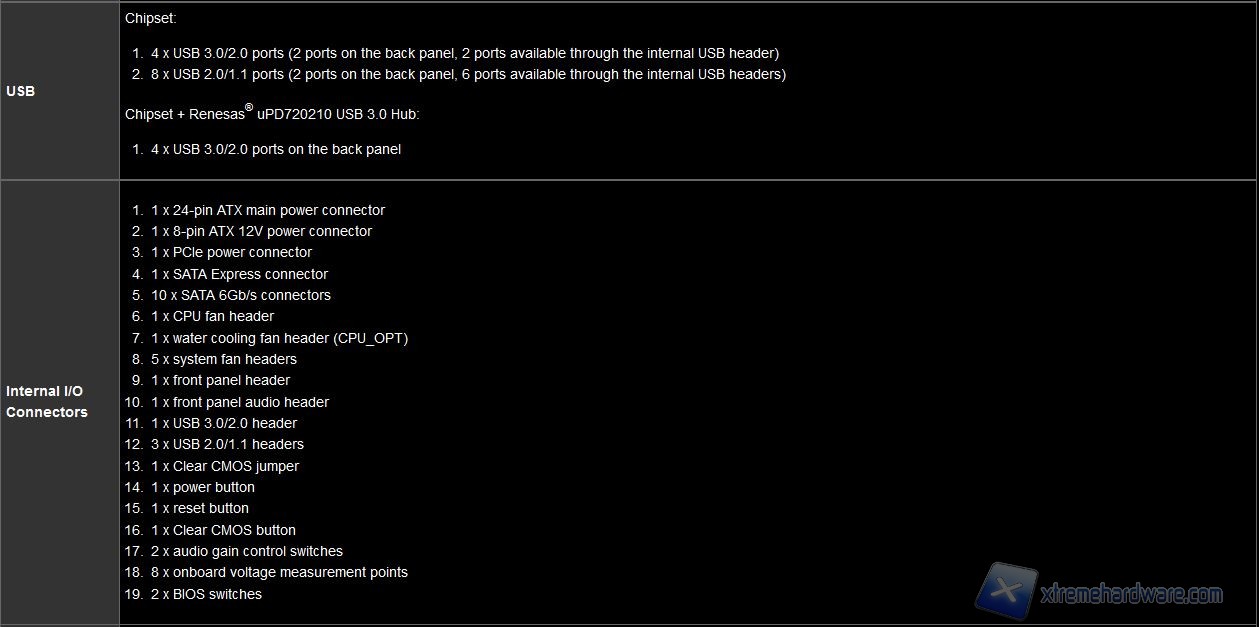Click the onboard voltage measurement points entry

(x=279, y=572)
